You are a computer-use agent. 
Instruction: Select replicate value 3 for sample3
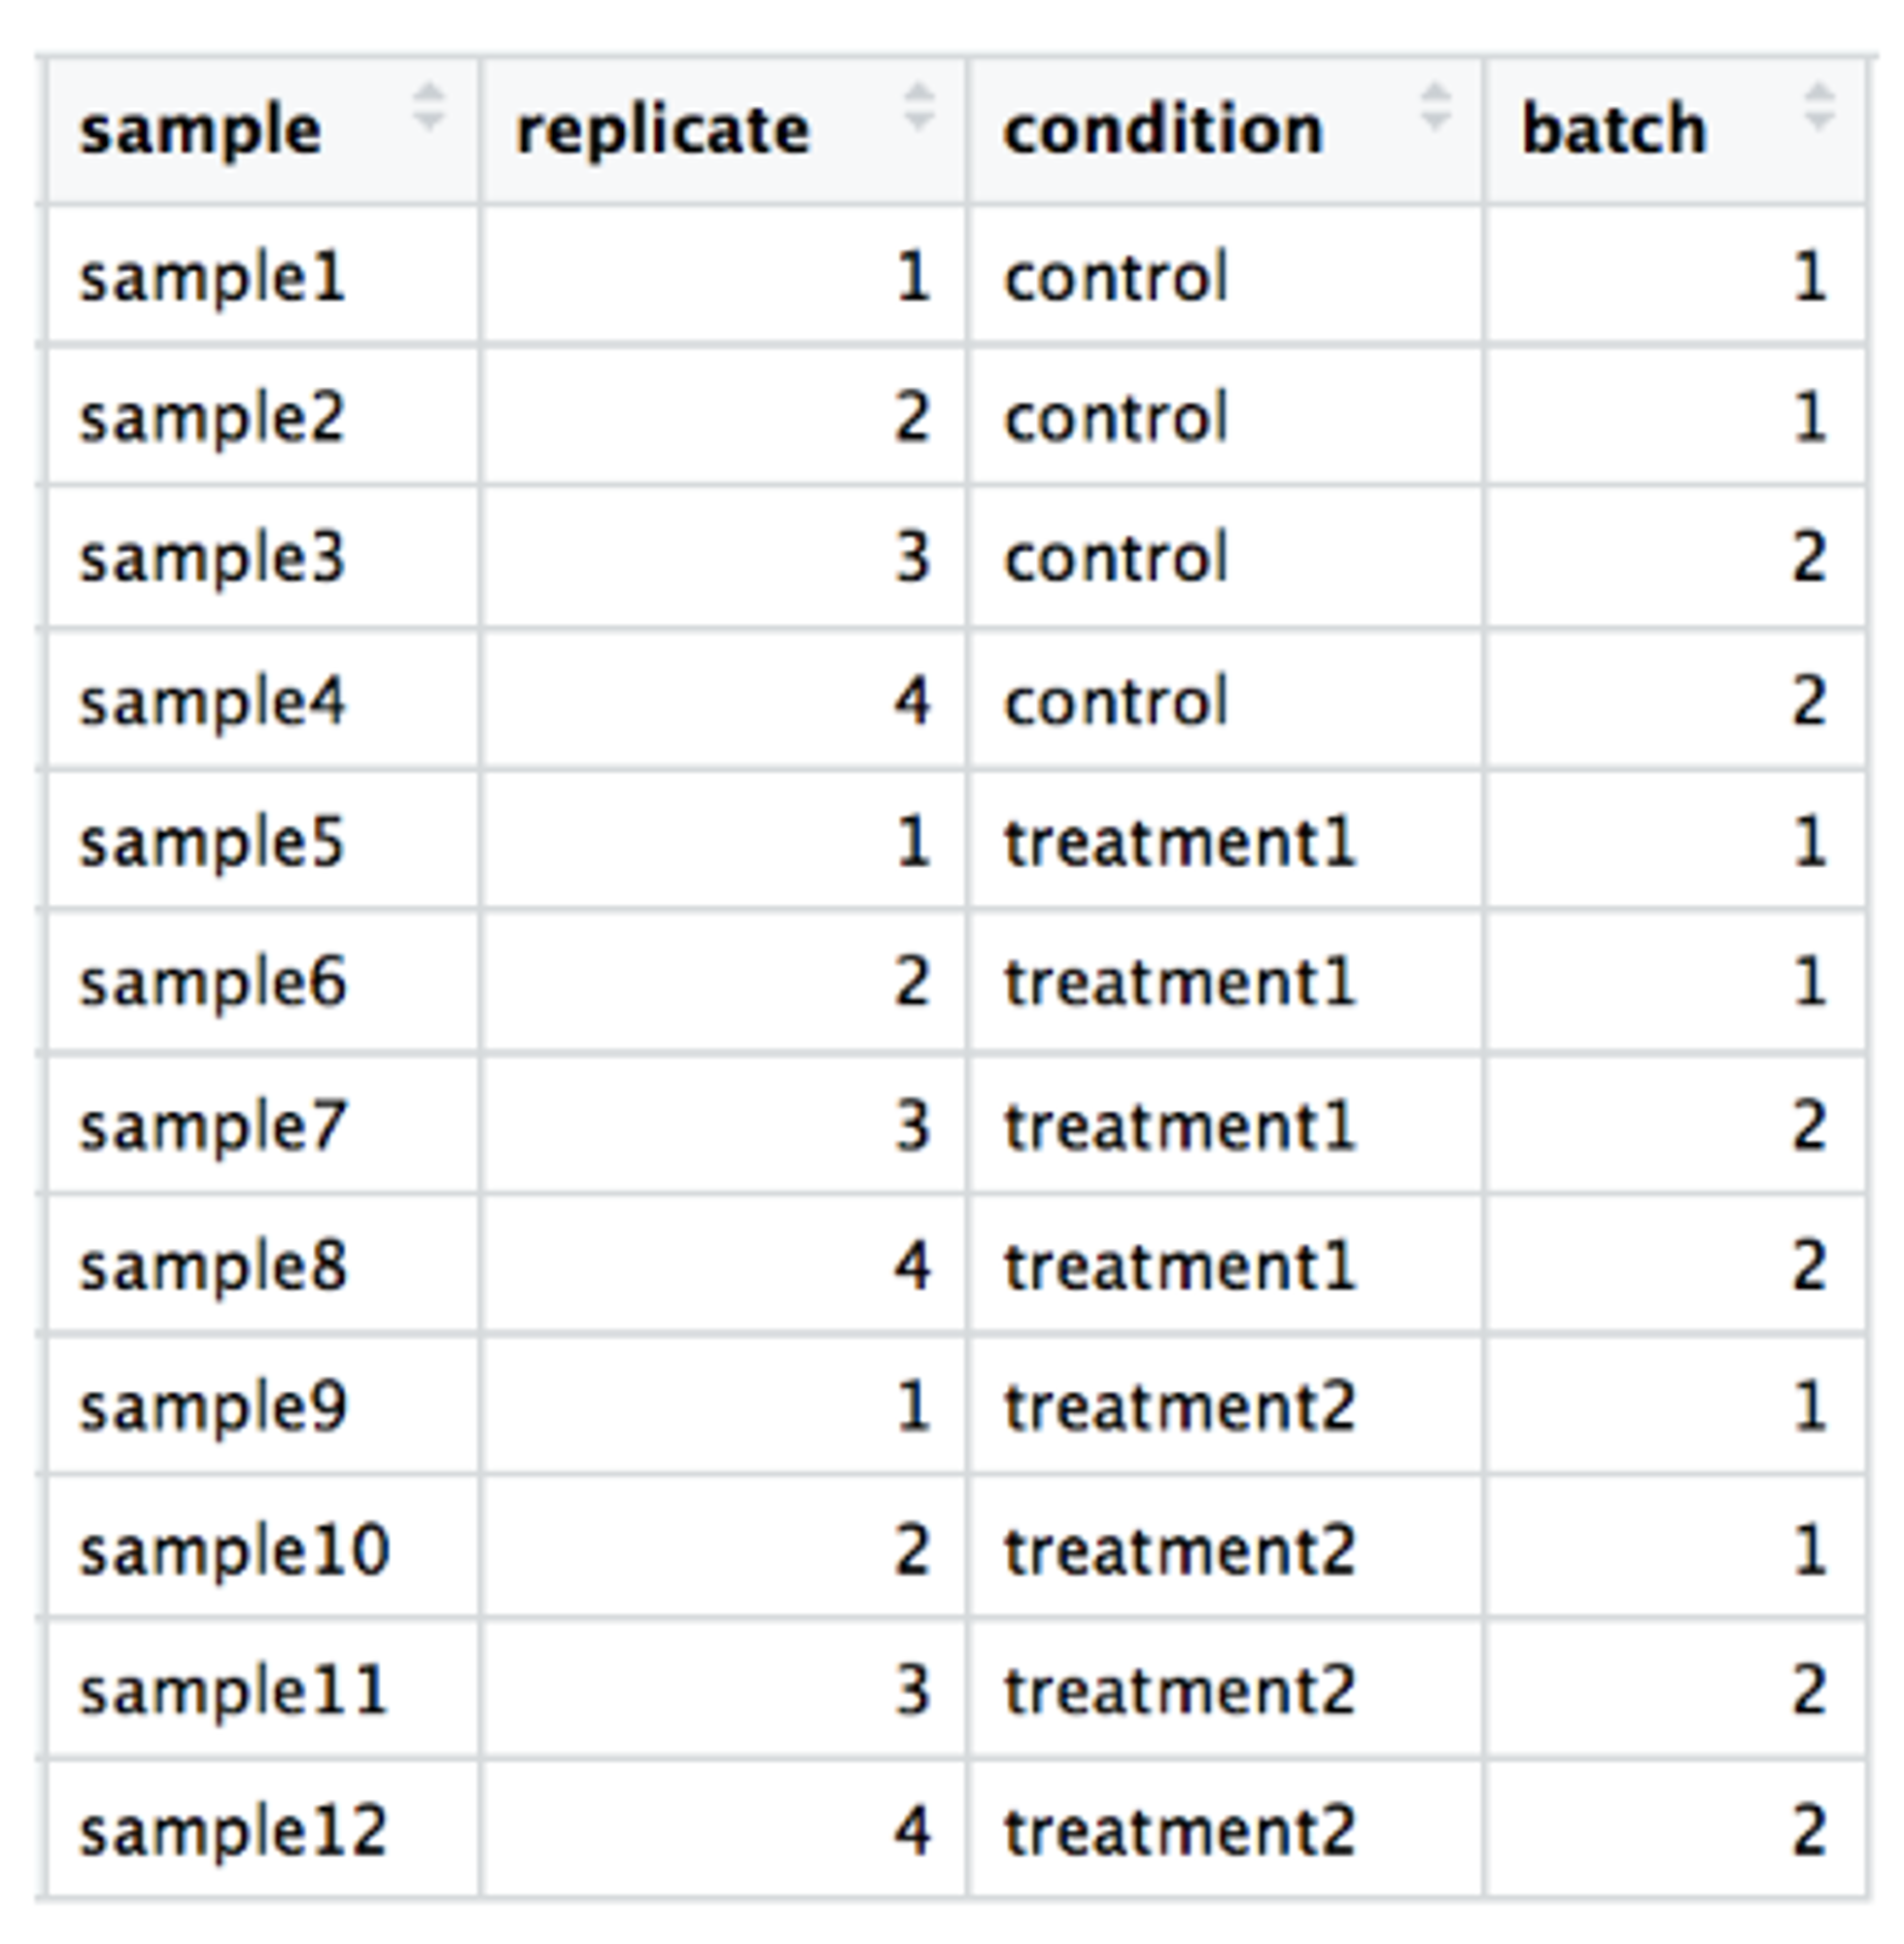(912, 558)
